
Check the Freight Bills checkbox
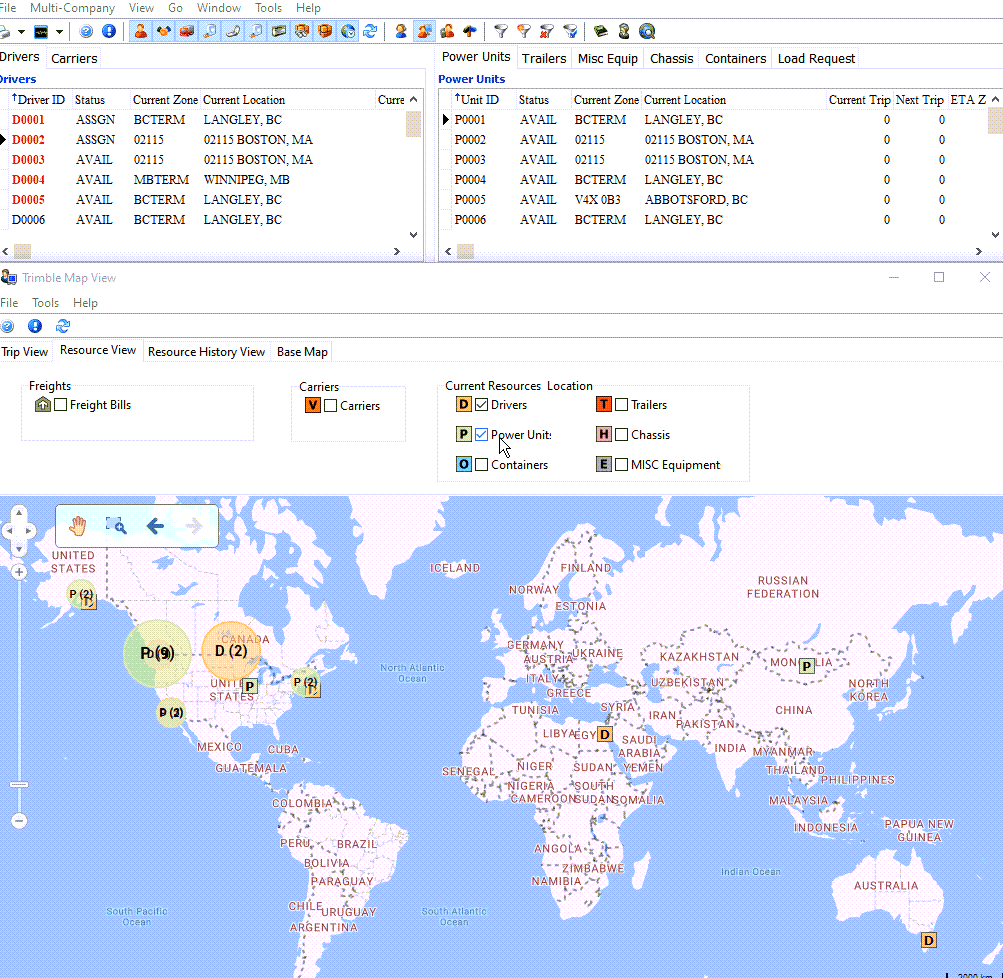[x=62, y=405]
